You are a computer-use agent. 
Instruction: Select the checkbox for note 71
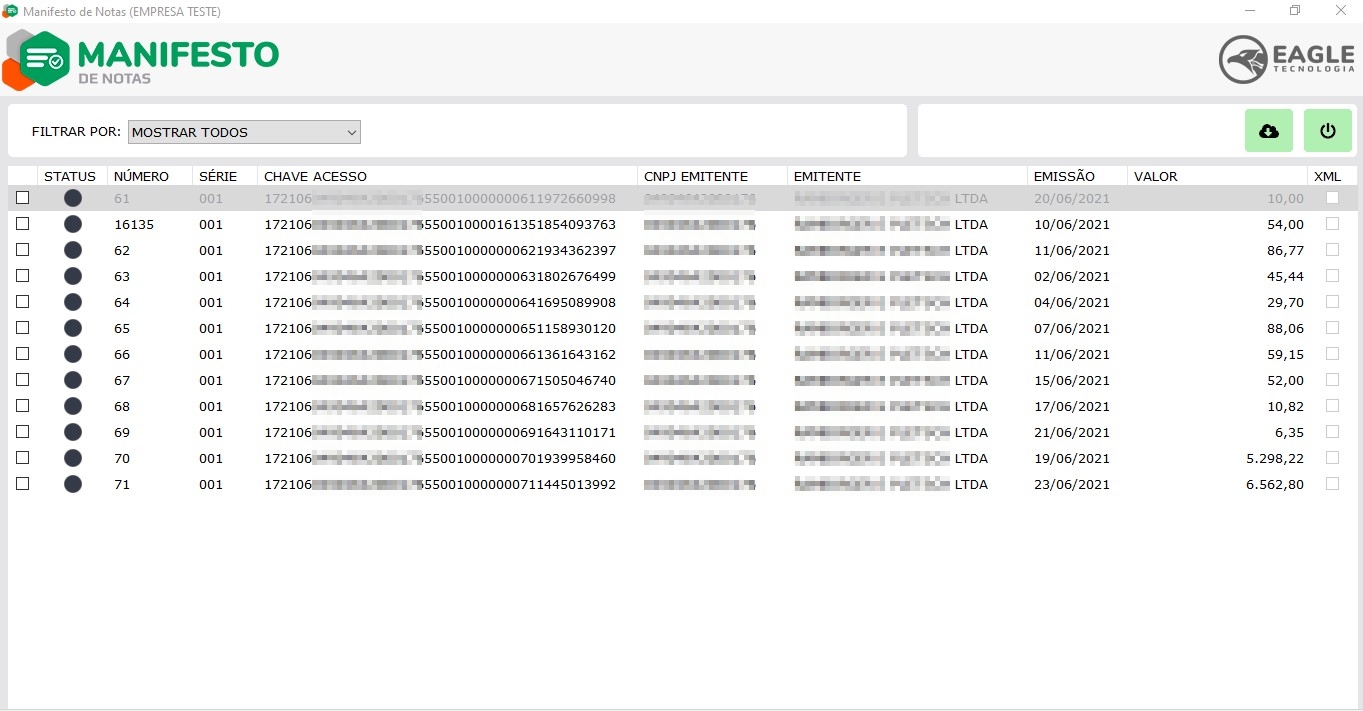click(22, 484)
